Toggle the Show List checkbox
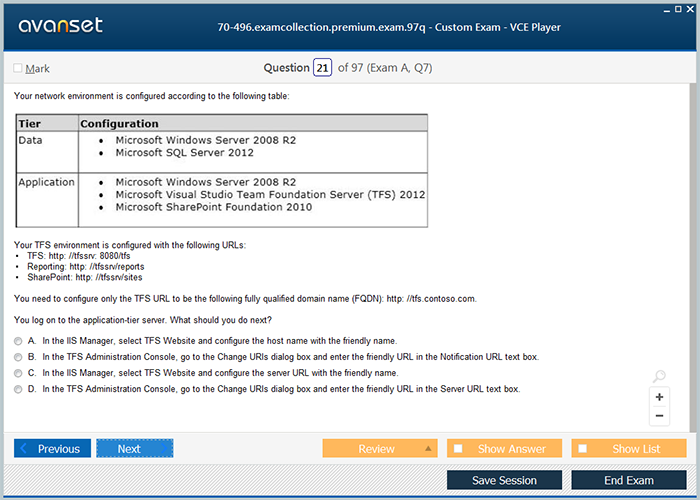The image size is (700, 500). pyautogui.click(x=583, y=449)
